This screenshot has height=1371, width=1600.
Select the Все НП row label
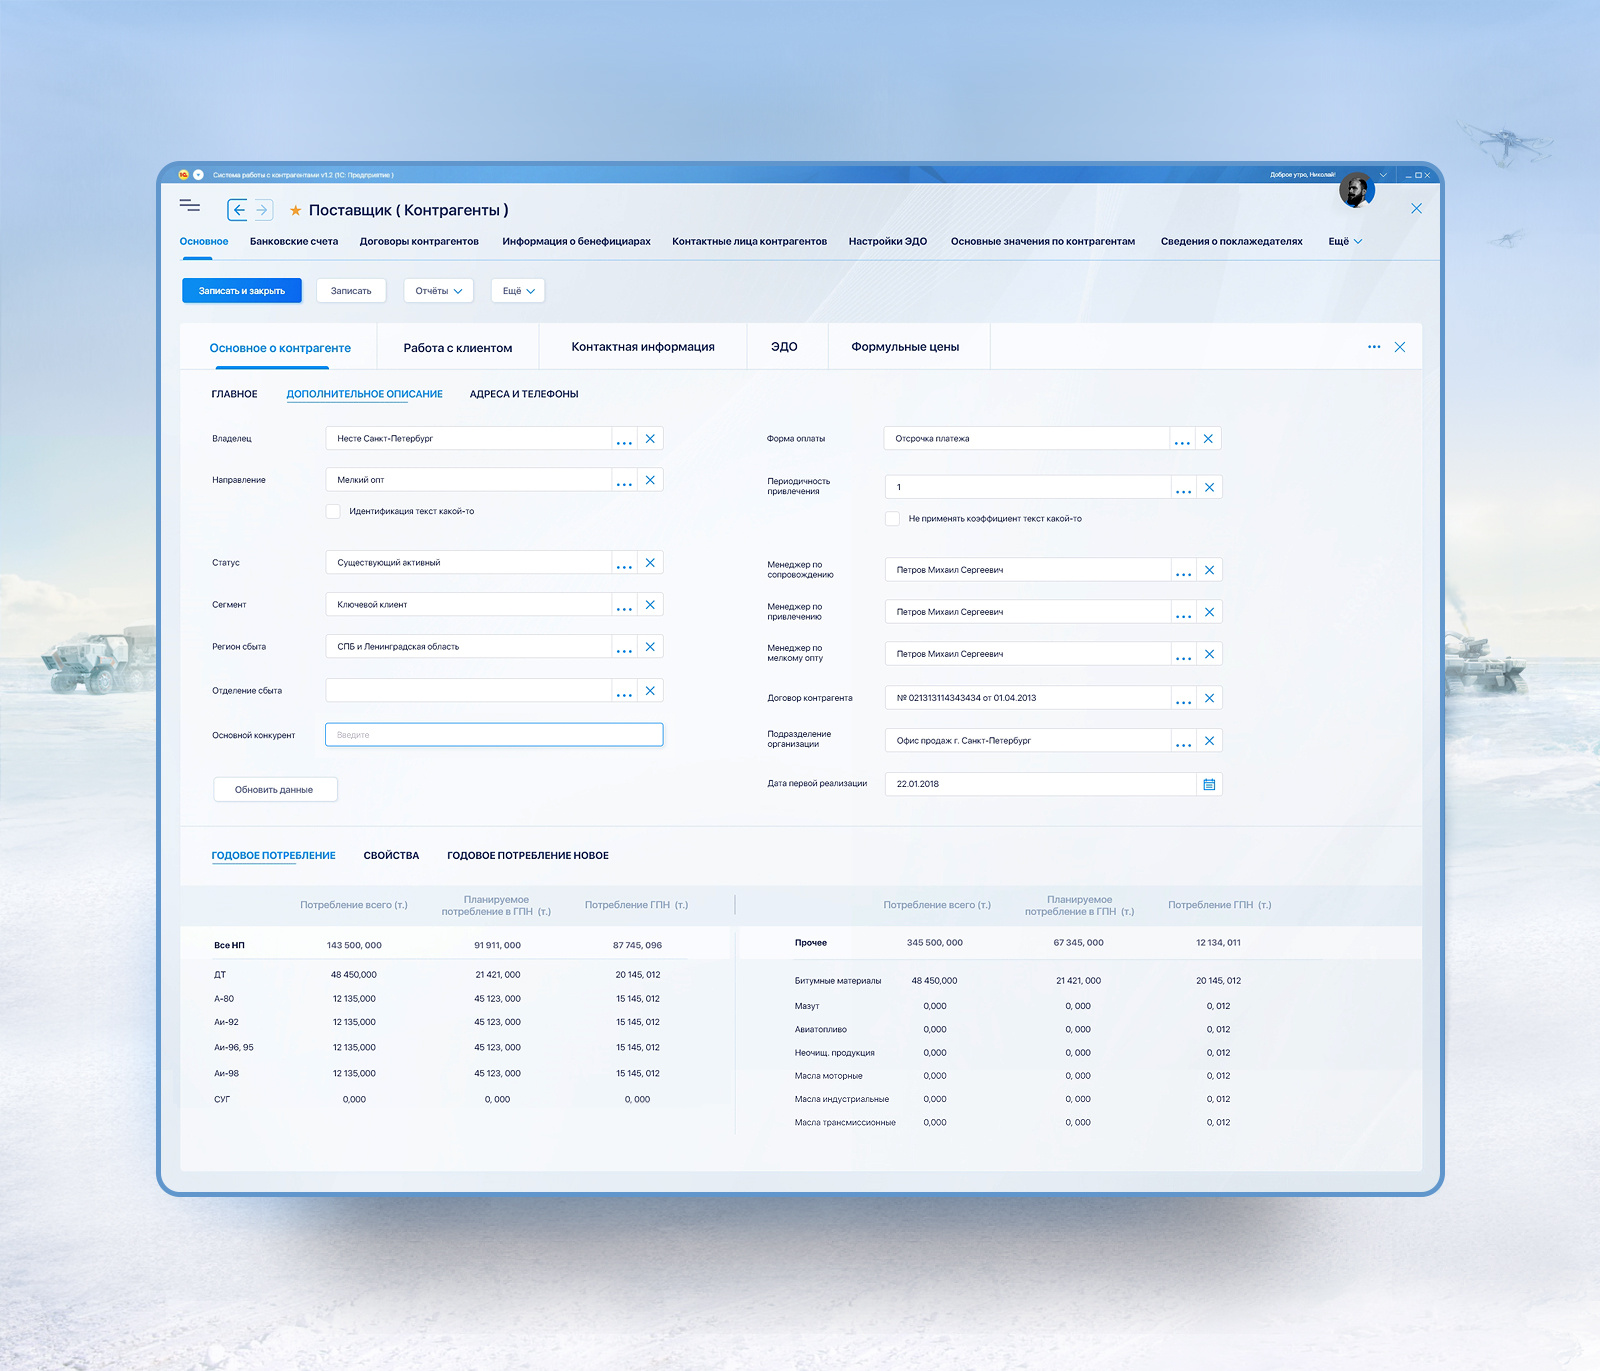pyautogui.click(x=229, y=945)
